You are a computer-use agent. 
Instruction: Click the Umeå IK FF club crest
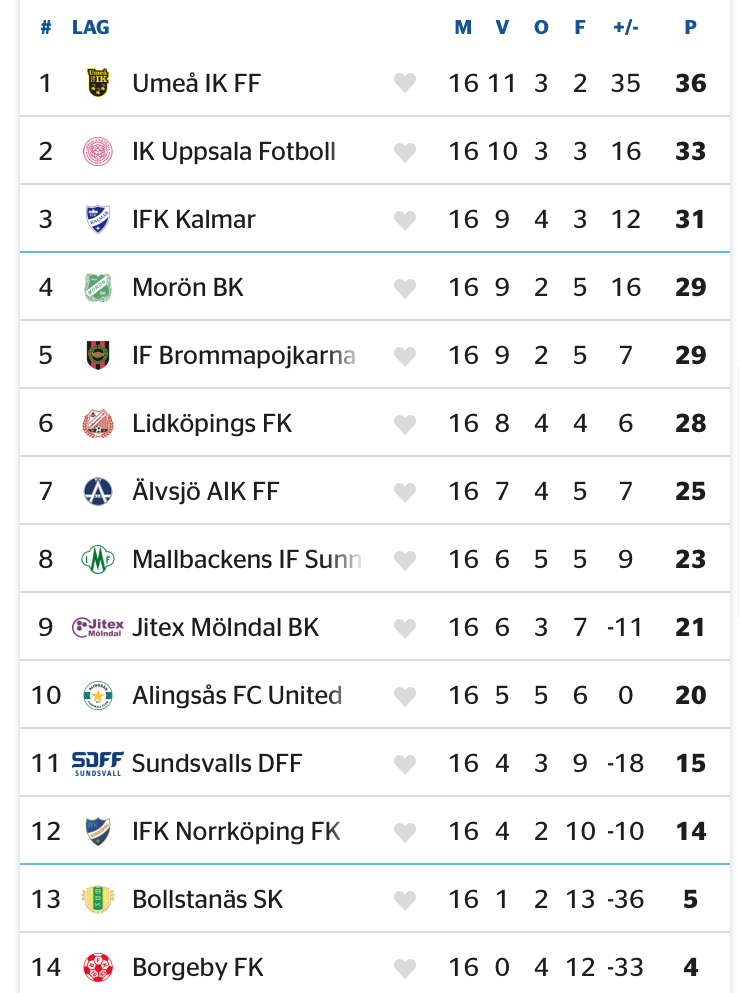[x=98, y=83]
